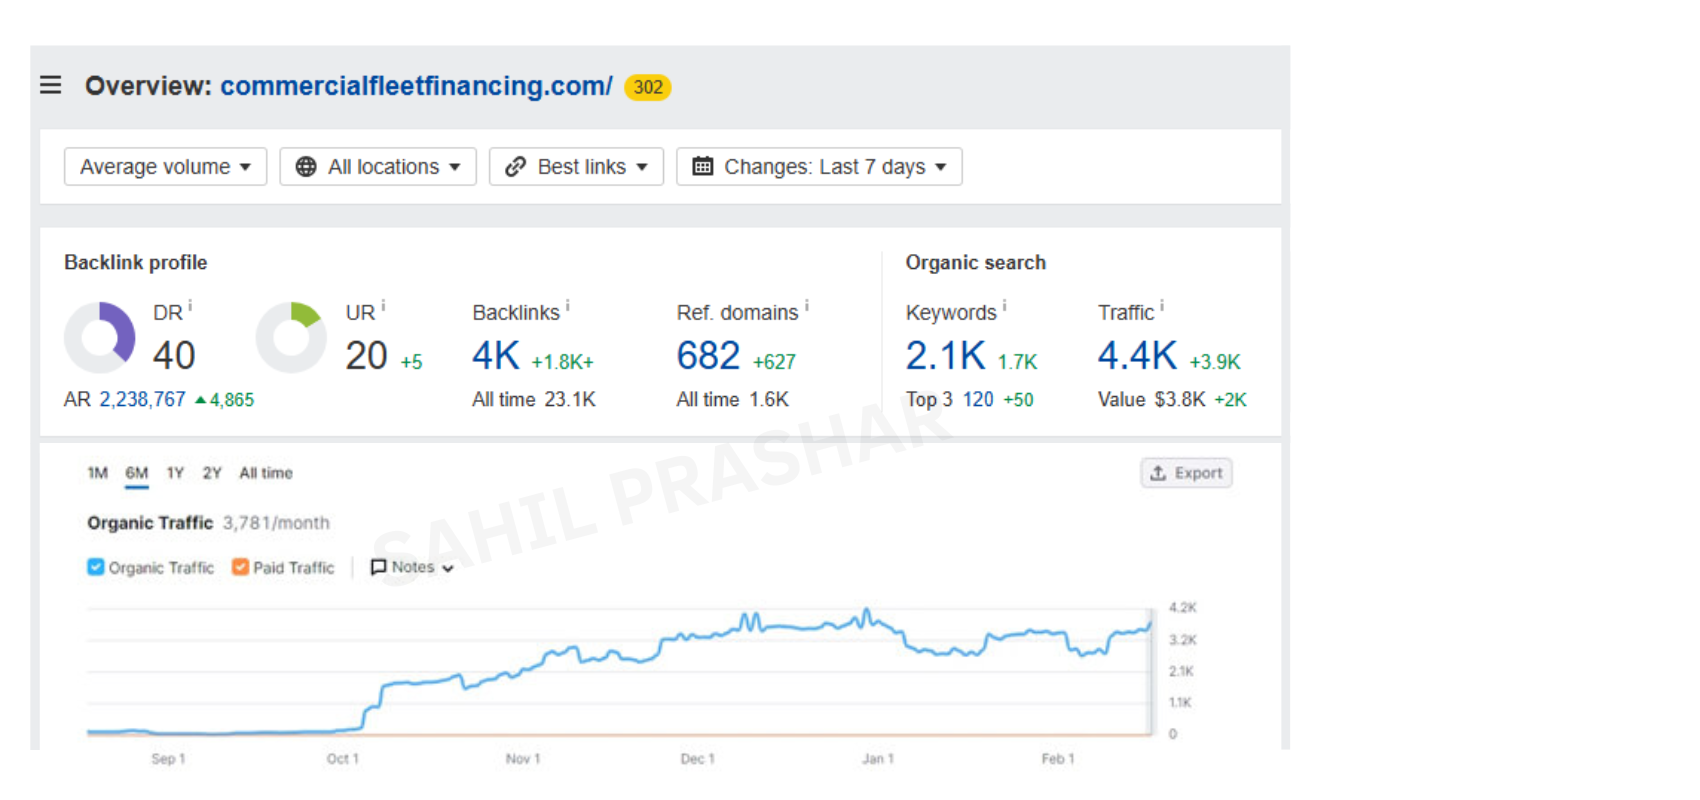1700x800 pixels.
Task: Select the 1Y time range tab
Action: pyautogui.click(x=175, y=473)
